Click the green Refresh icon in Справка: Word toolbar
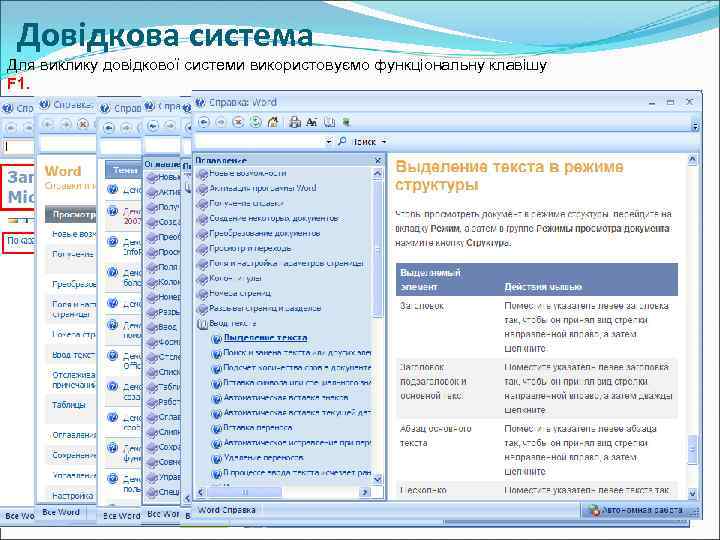The width and height of the screenshot is (720, 540). [255, 122]
